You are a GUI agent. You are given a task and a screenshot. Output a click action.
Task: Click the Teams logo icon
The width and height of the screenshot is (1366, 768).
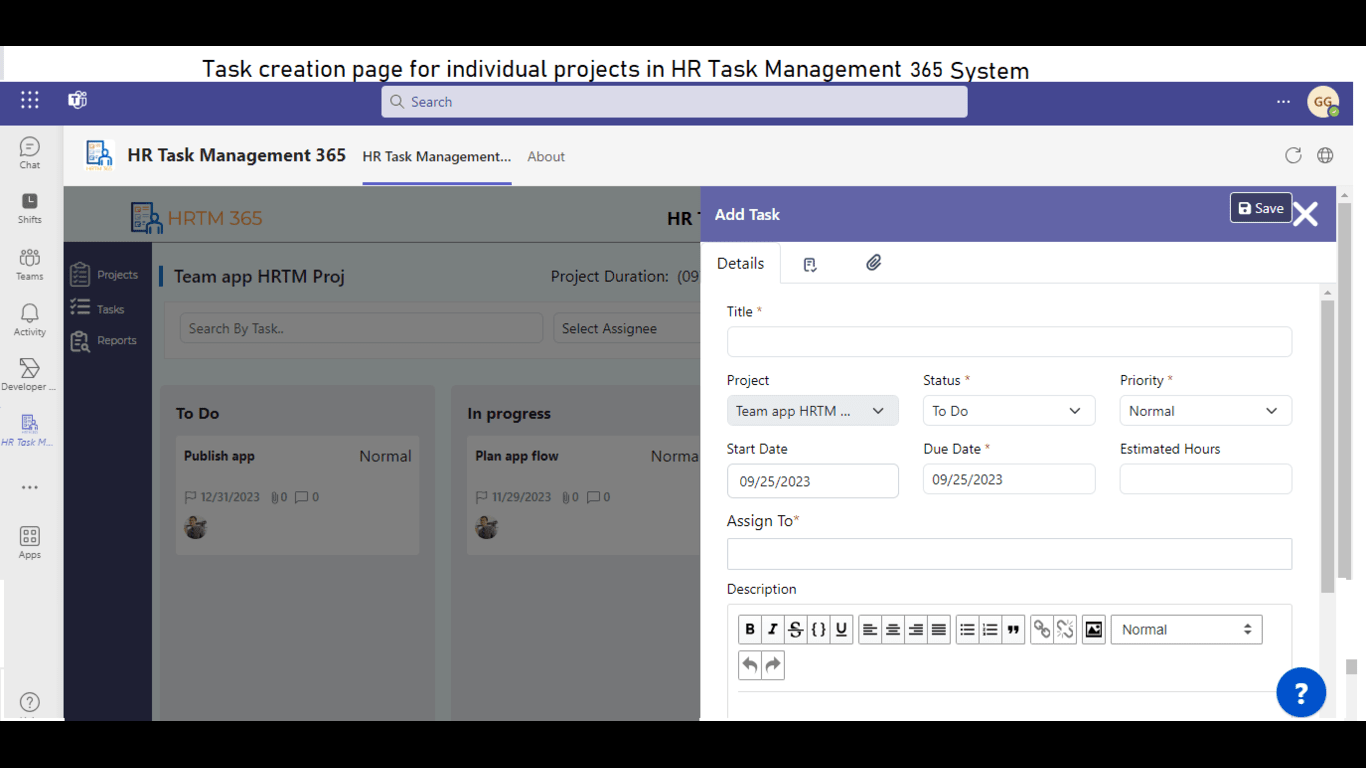pos(77,100)
